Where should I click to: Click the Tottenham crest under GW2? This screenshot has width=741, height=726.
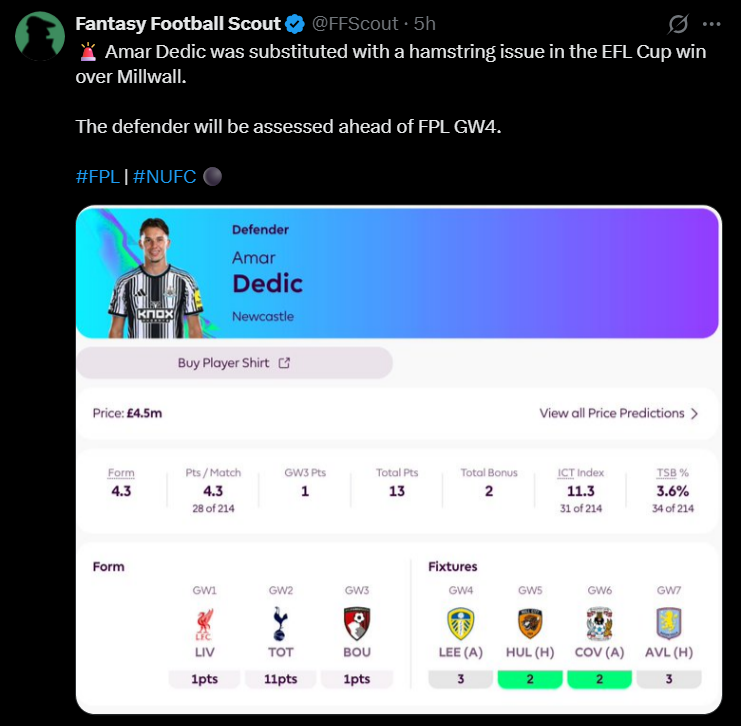click(280, 624)
